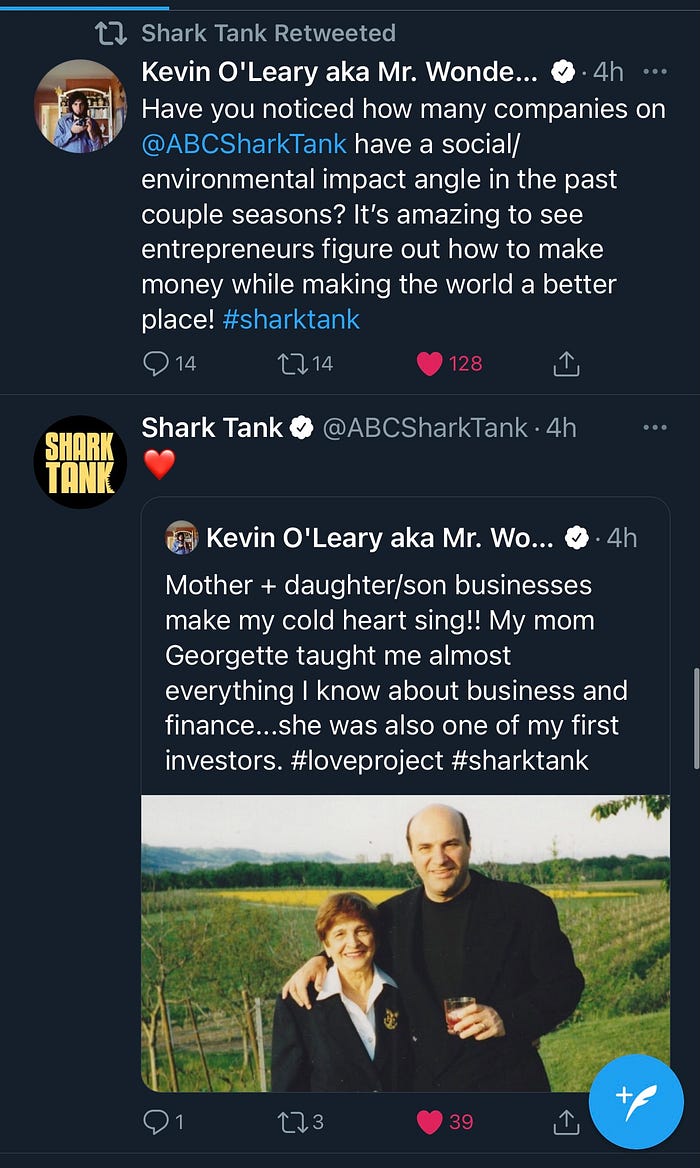Reply to Shark Tank's heart tweet
This screenshot has width=700, height=1168.
click(x=156, y=1122)
